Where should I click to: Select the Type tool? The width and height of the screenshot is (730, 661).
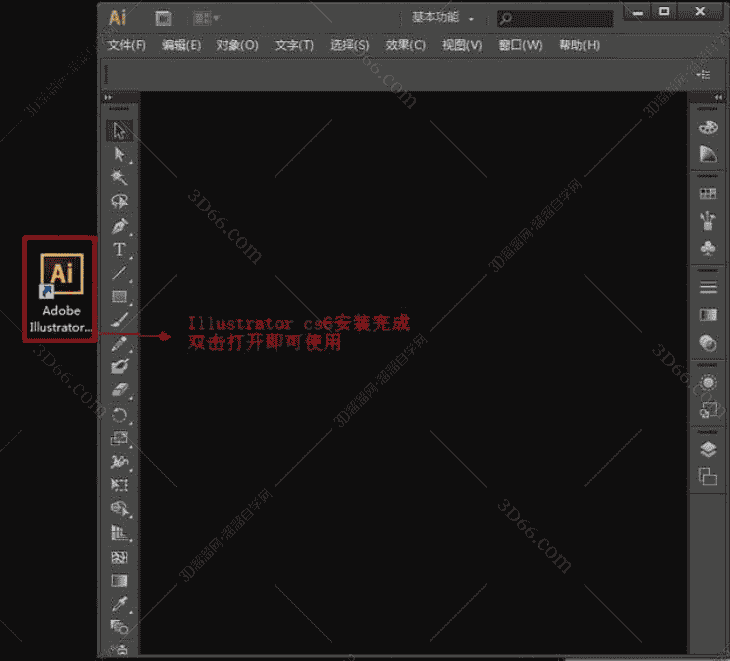tap(120, 250)
